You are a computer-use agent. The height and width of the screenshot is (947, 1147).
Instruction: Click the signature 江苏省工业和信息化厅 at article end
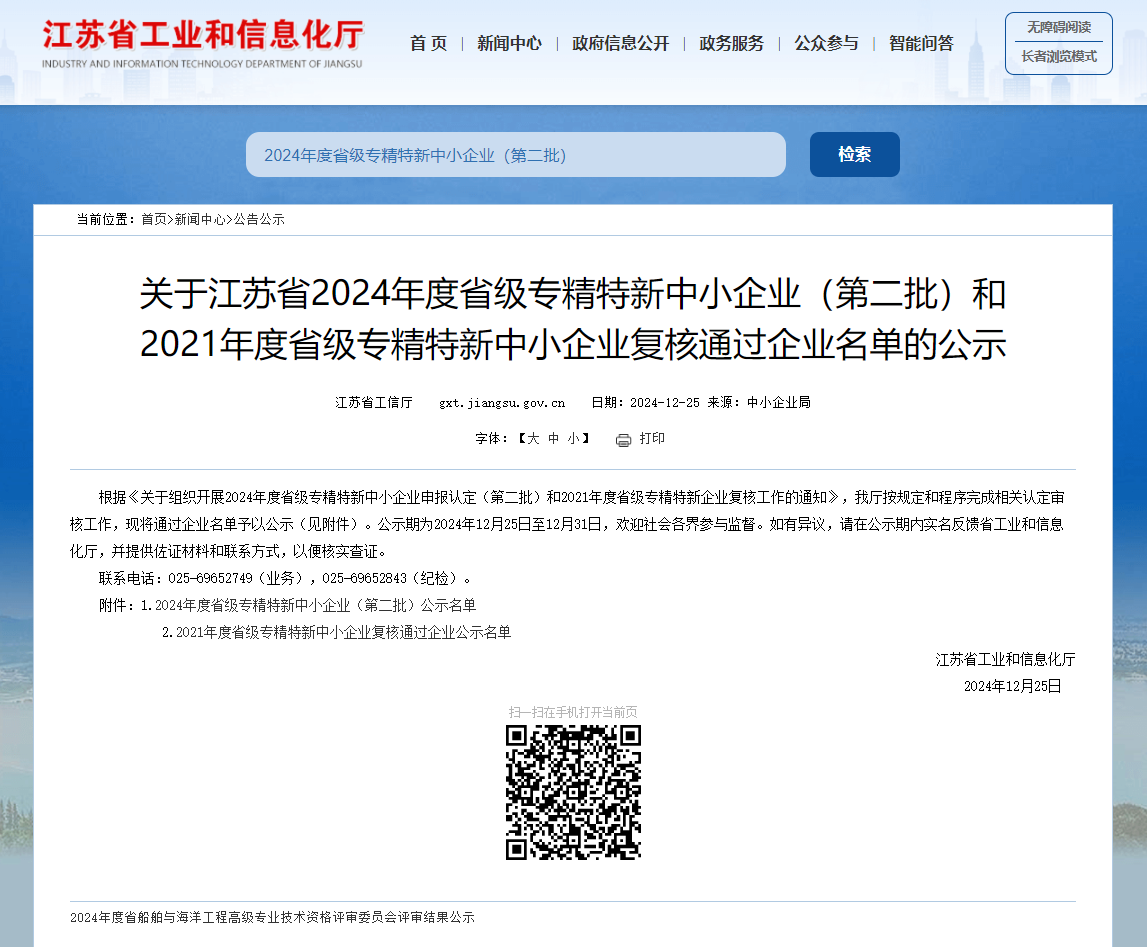coord(1005,660)
